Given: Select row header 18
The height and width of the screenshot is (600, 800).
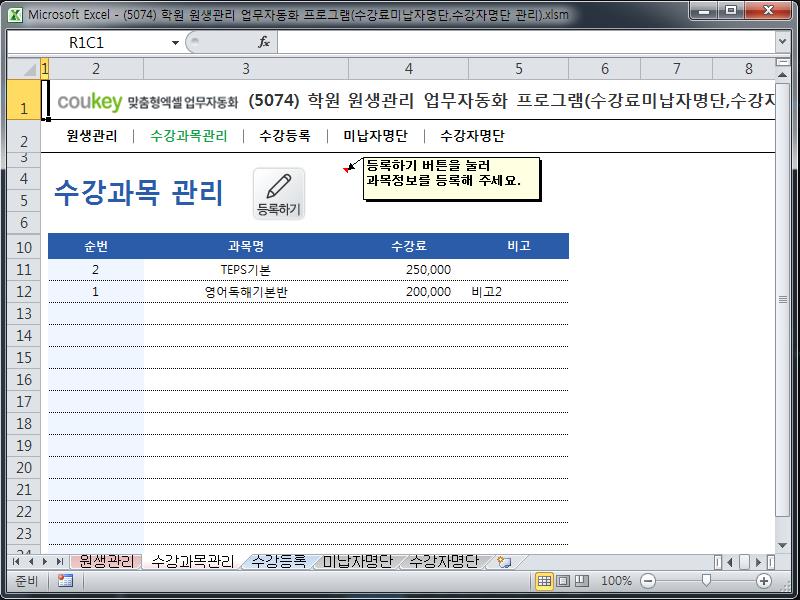Looking at the screenshot, I should (24, 423).
